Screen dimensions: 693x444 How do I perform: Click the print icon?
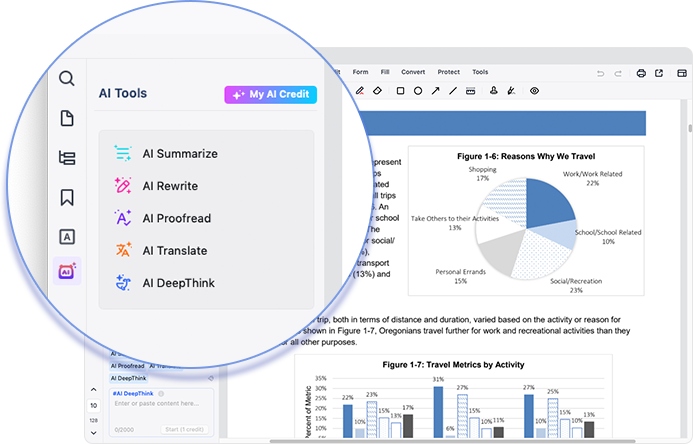[x=641, y=73]
